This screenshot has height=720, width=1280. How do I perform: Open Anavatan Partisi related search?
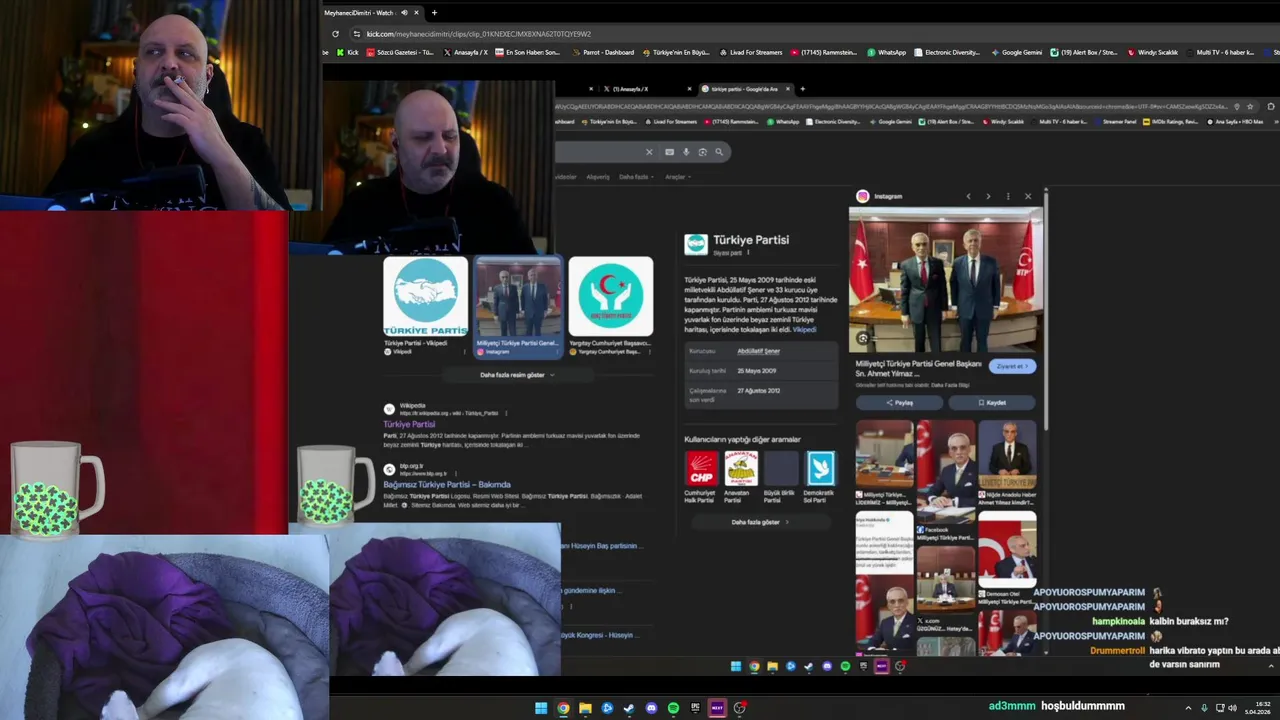tap(741, 477)
